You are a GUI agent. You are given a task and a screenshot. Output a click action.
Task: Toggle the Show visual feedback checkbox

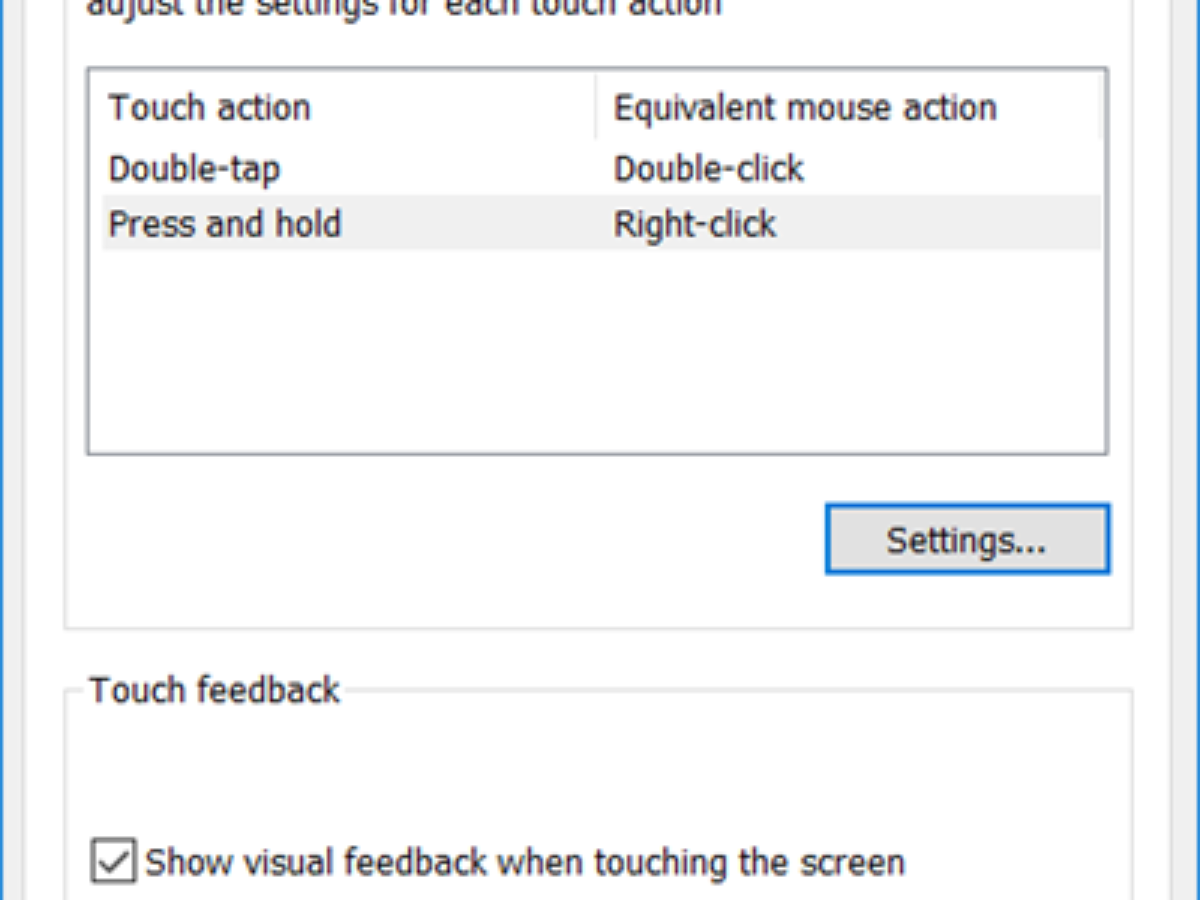tap(113, 862)
